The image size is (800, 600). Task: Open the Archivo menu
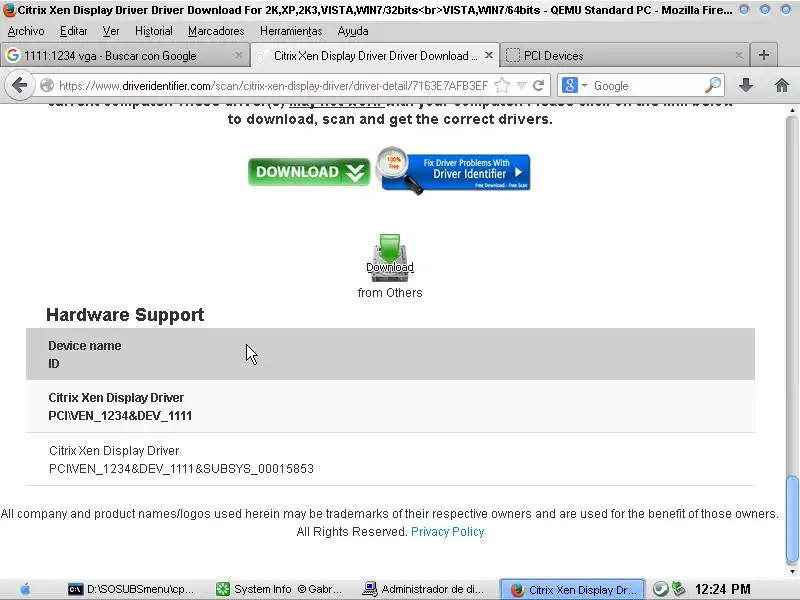26,31
